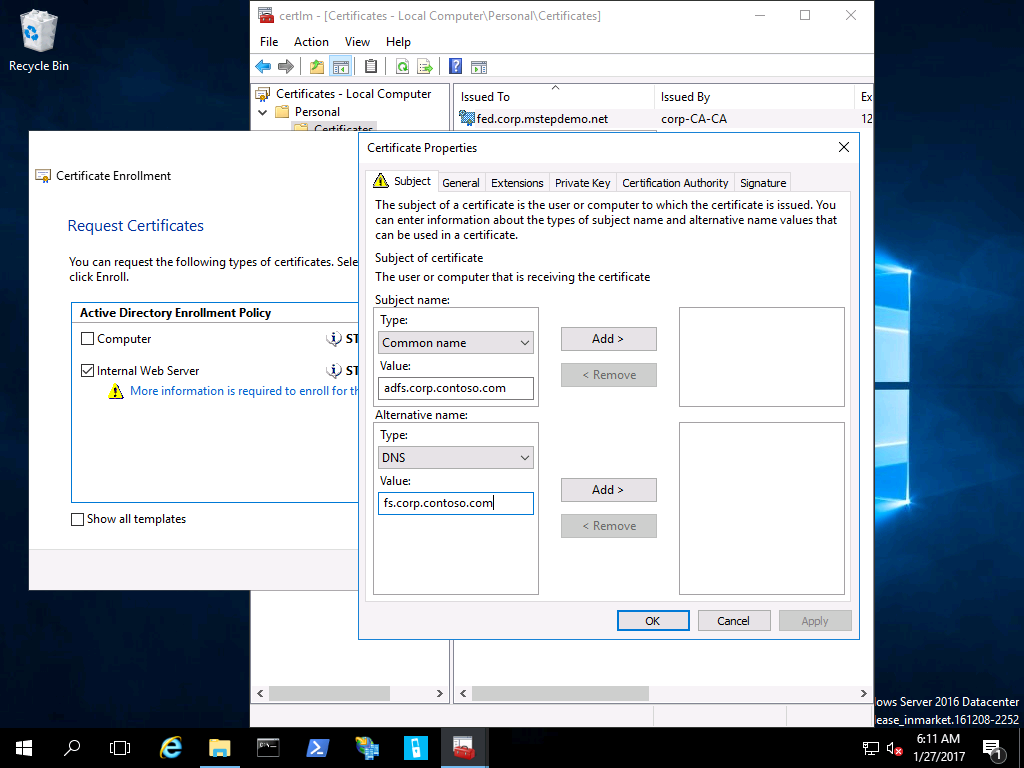Open the Subject name Type dropdown

click(x=456, y=343)
